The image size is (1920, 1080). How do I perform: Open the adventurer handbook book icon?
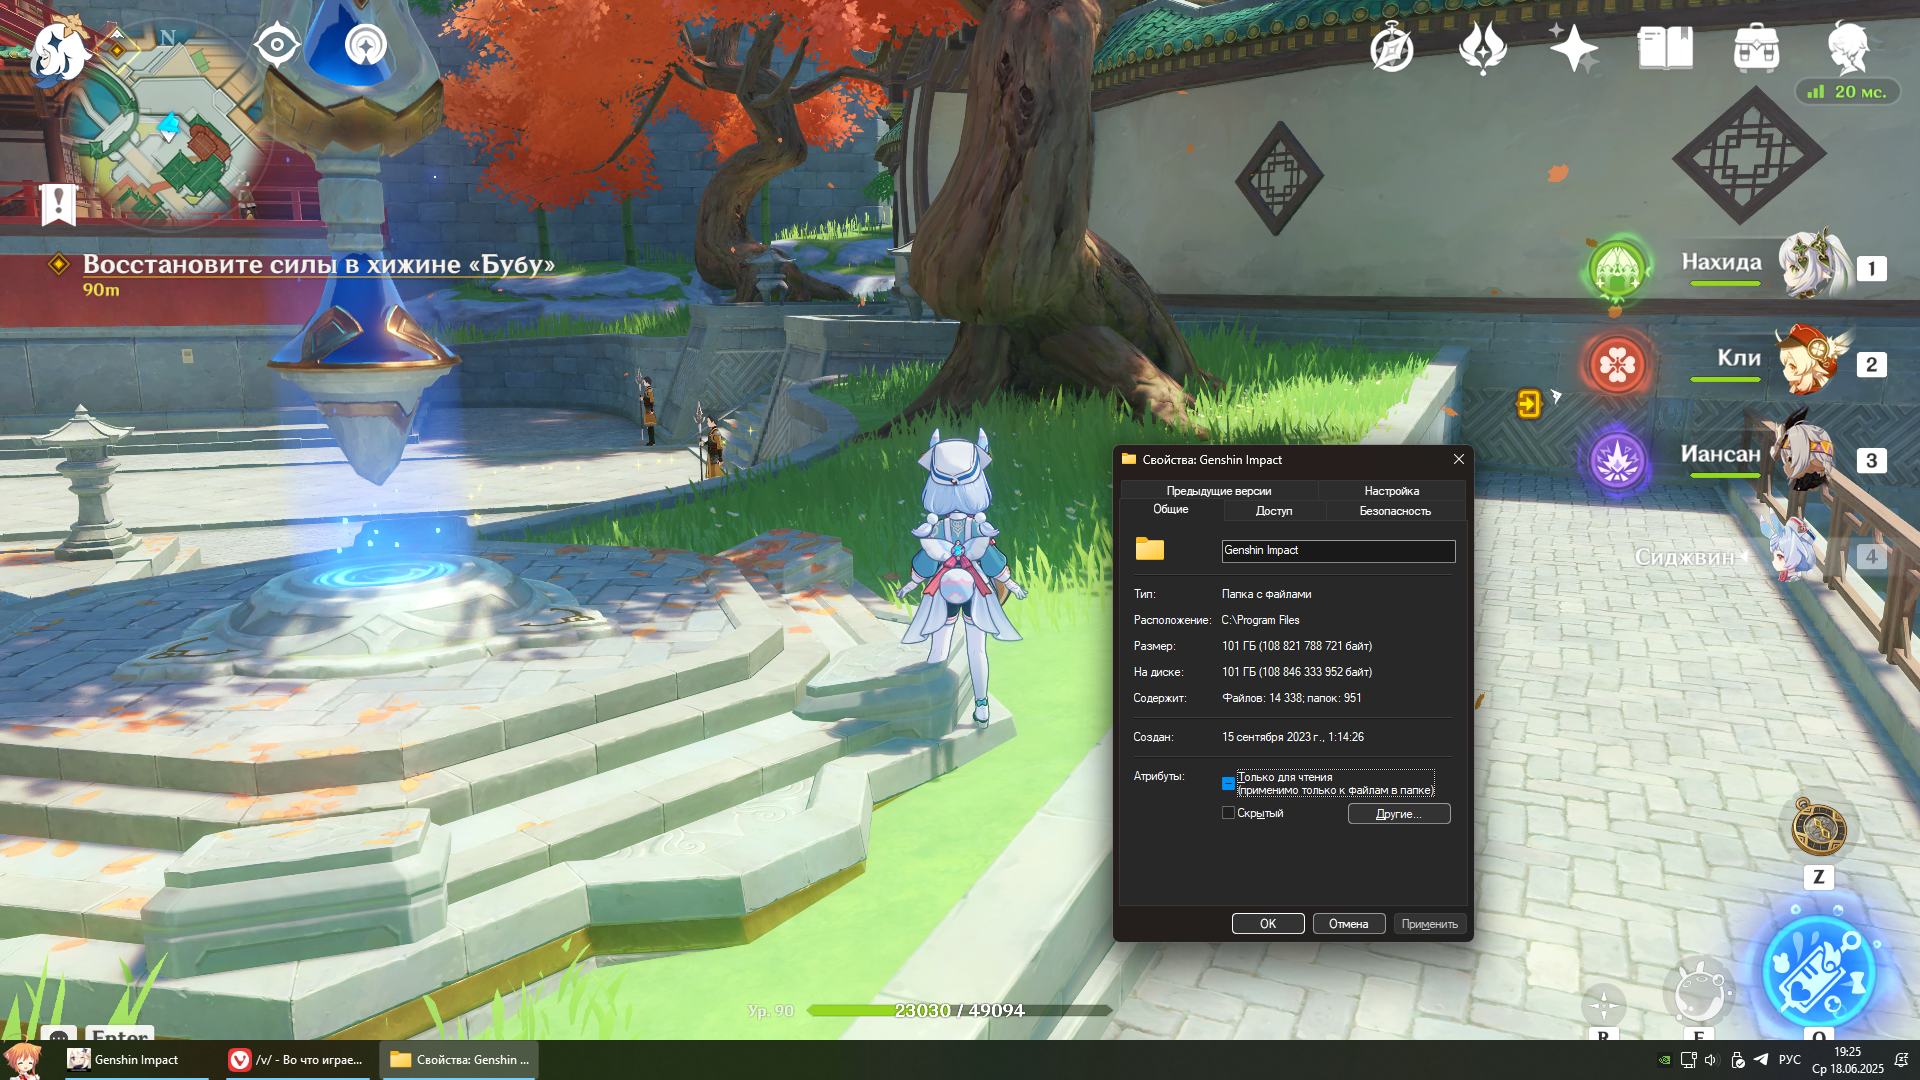[x=1665, y=47]
